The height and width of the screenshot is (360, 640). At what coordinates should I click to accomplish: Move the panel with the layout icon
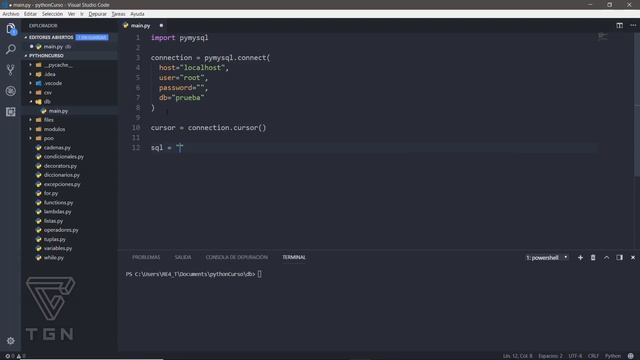[619, 258]
